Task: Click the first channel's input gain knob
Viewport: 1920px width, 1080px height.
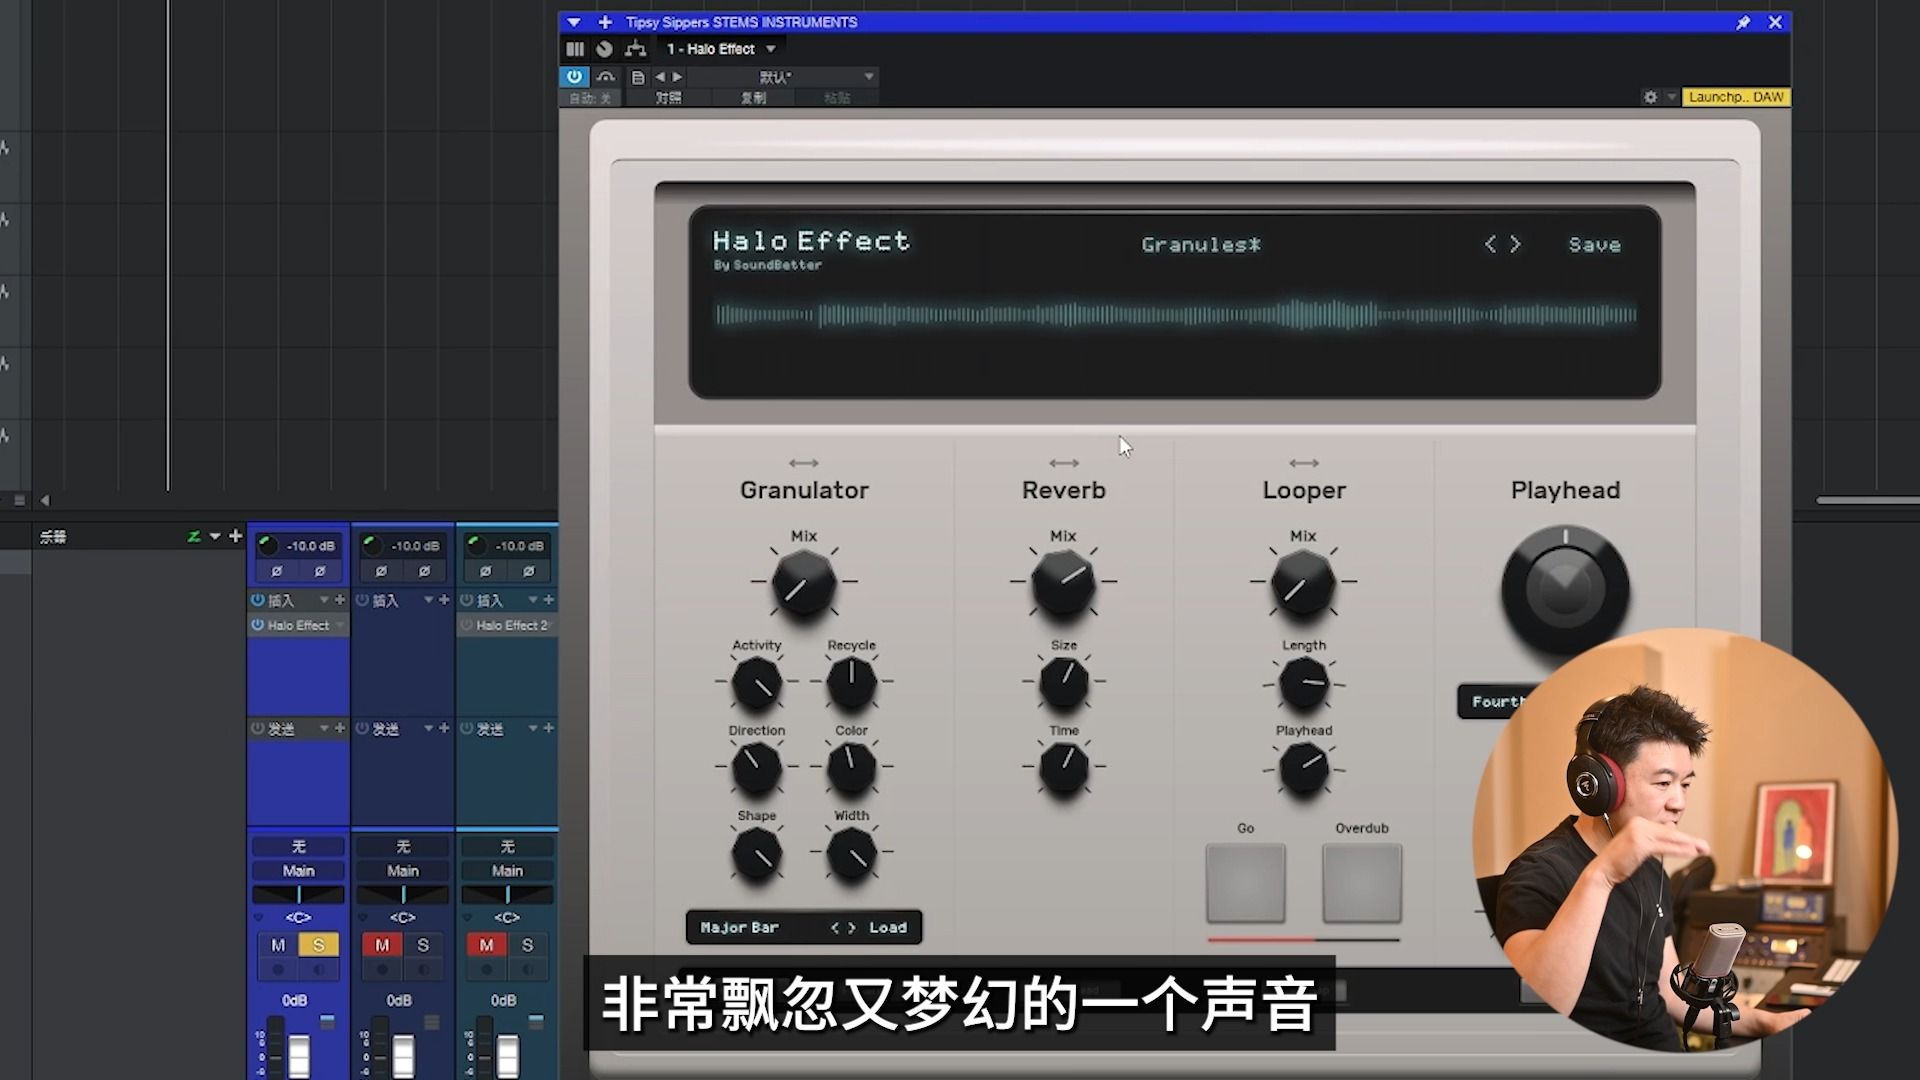Action: click(268, 545)
